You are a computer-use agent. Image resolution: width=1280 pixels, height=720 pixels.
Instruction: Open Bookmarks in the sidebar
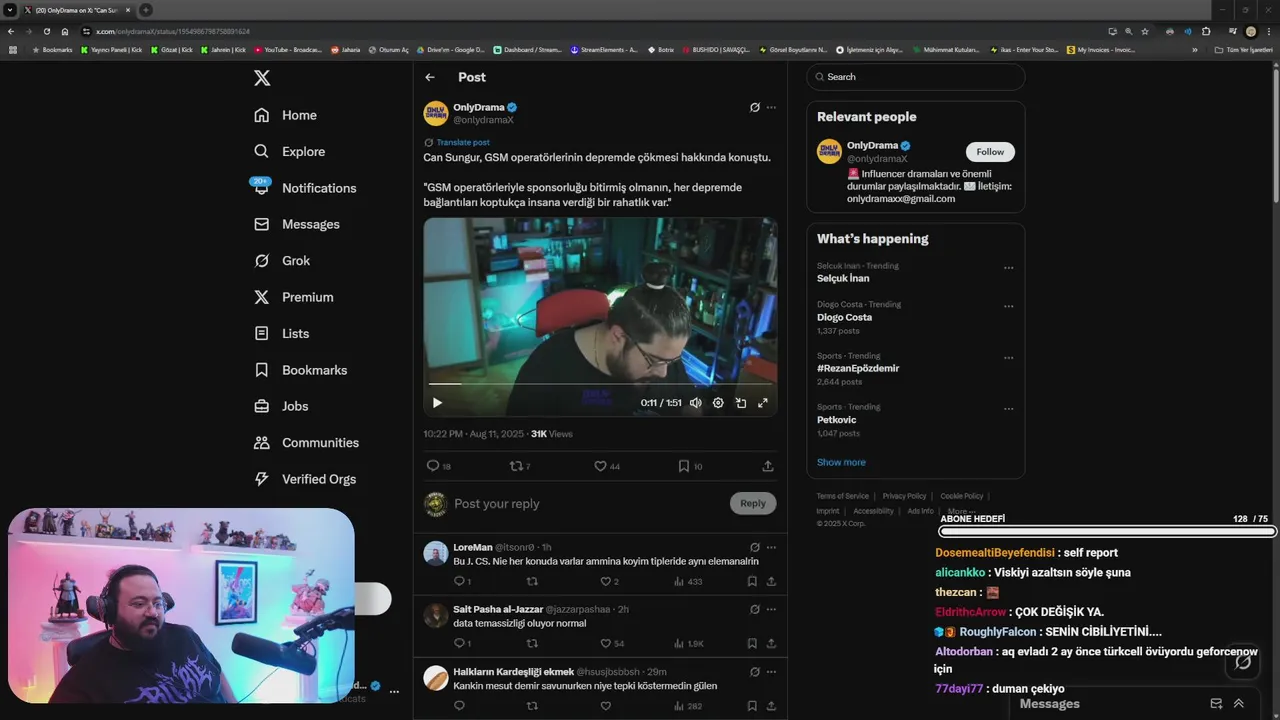pos(301,370)
